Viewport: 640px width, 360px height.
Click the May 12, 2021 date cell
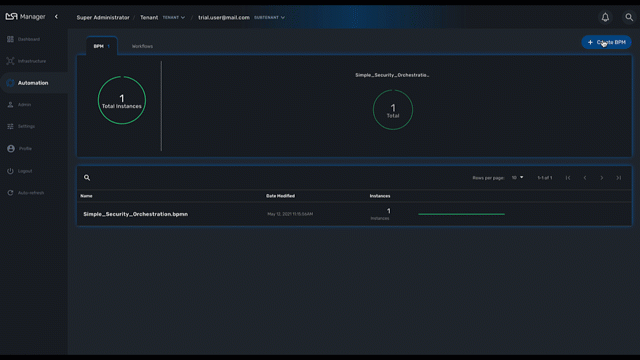click(290, 214)
